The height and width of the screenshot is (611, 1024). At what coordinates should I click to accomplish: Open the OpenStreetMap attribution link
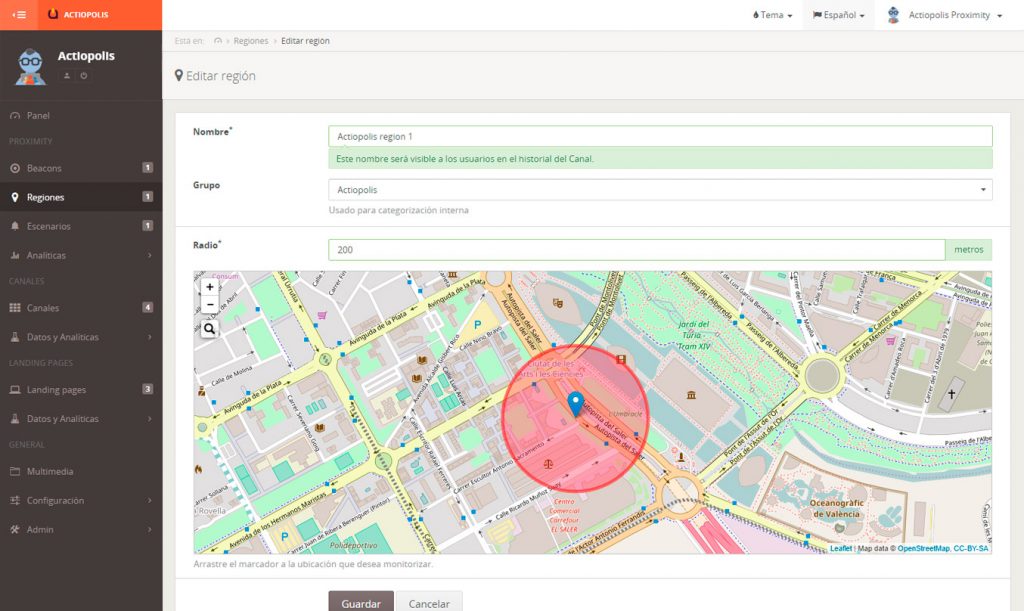tap(923, 548)
